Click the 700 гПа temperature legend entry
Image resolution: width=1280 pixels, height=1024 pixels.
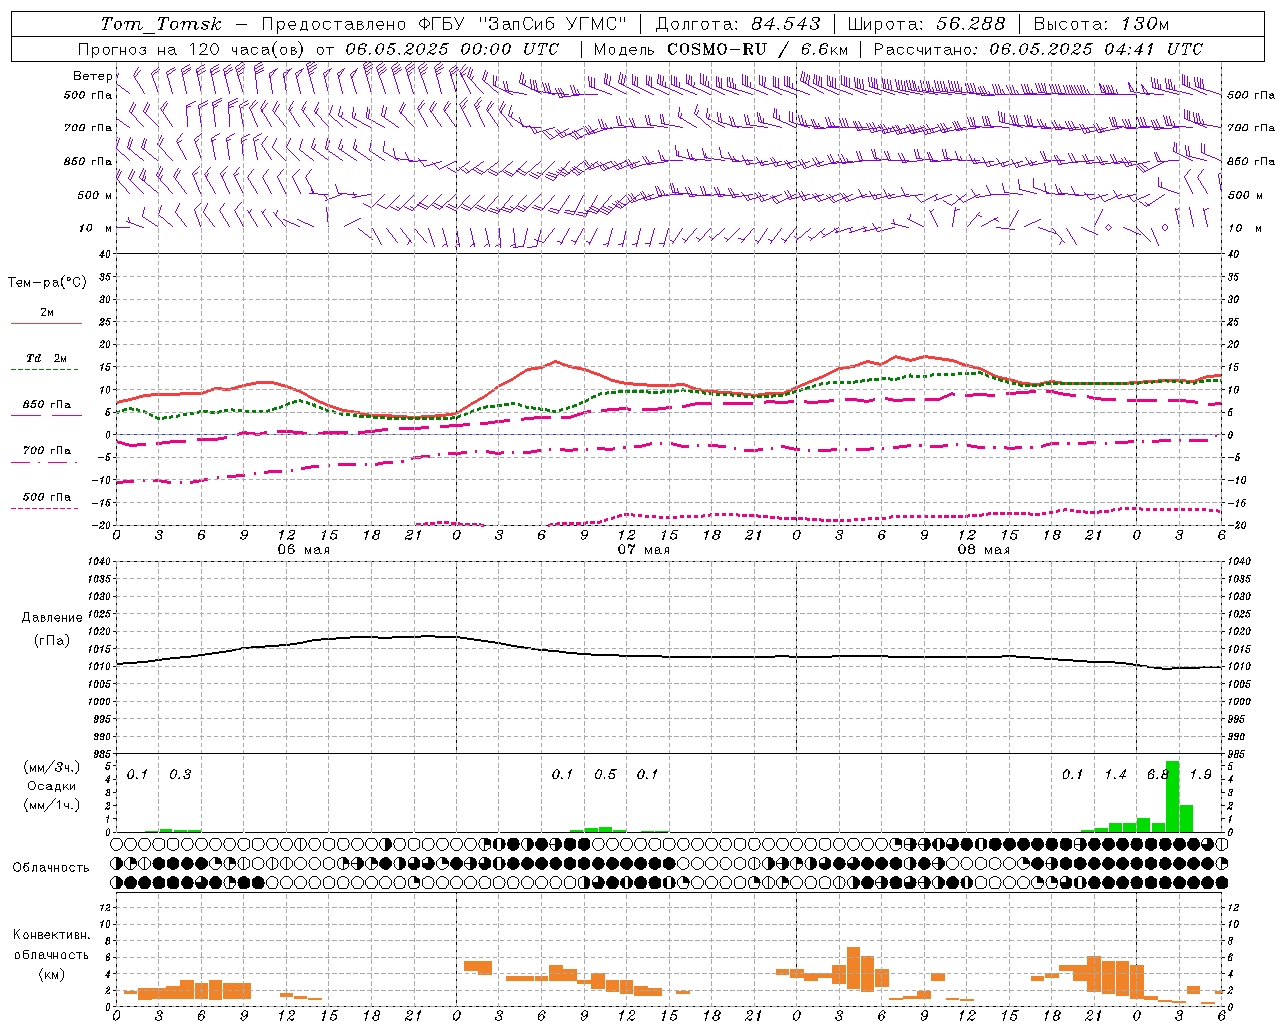(47, 451)
